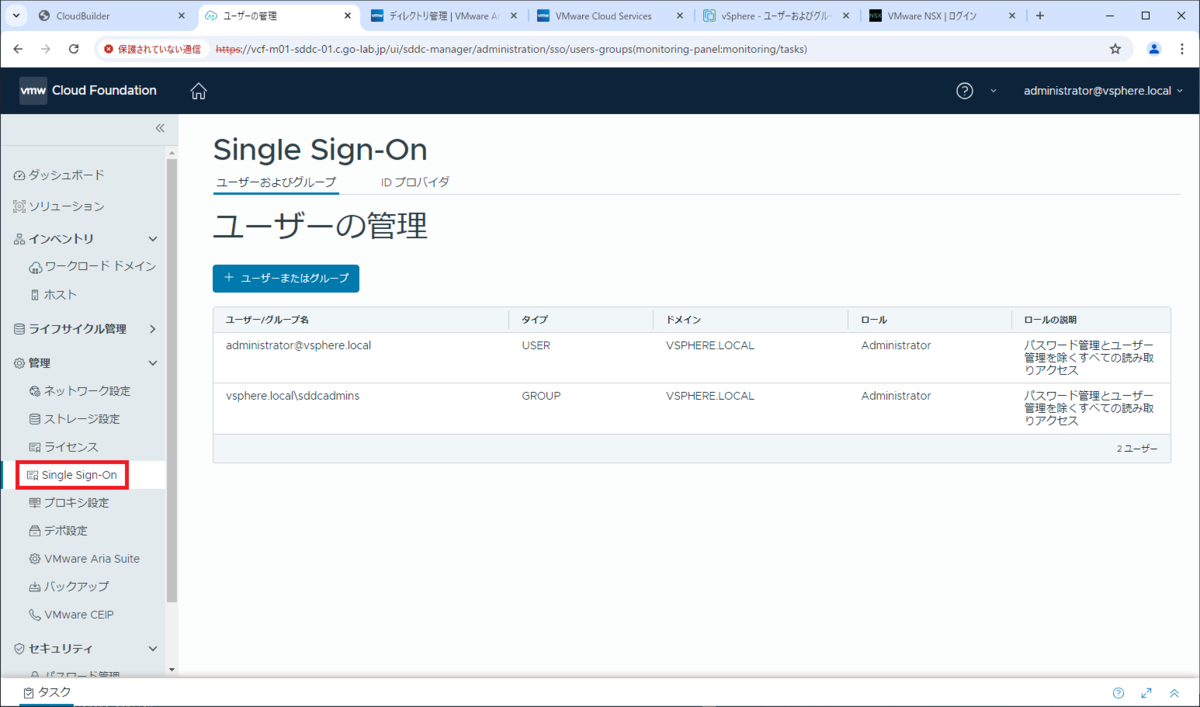Click タイプ column header
Screen dimensions: 1200x707
(535, 320)
